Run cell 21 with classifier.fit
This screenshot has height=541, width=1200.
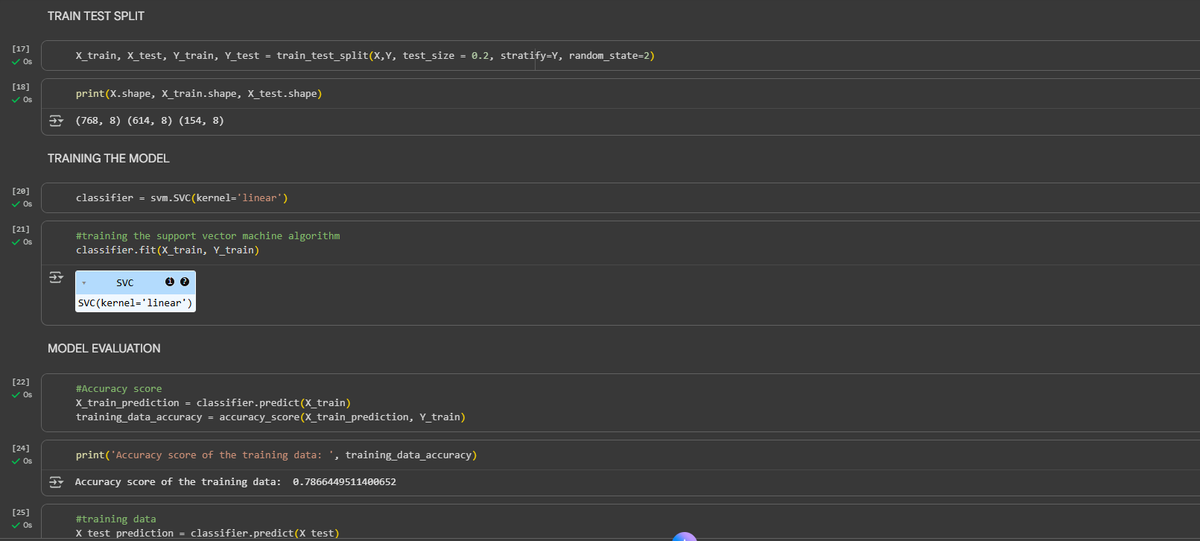(x=21, y=229)
